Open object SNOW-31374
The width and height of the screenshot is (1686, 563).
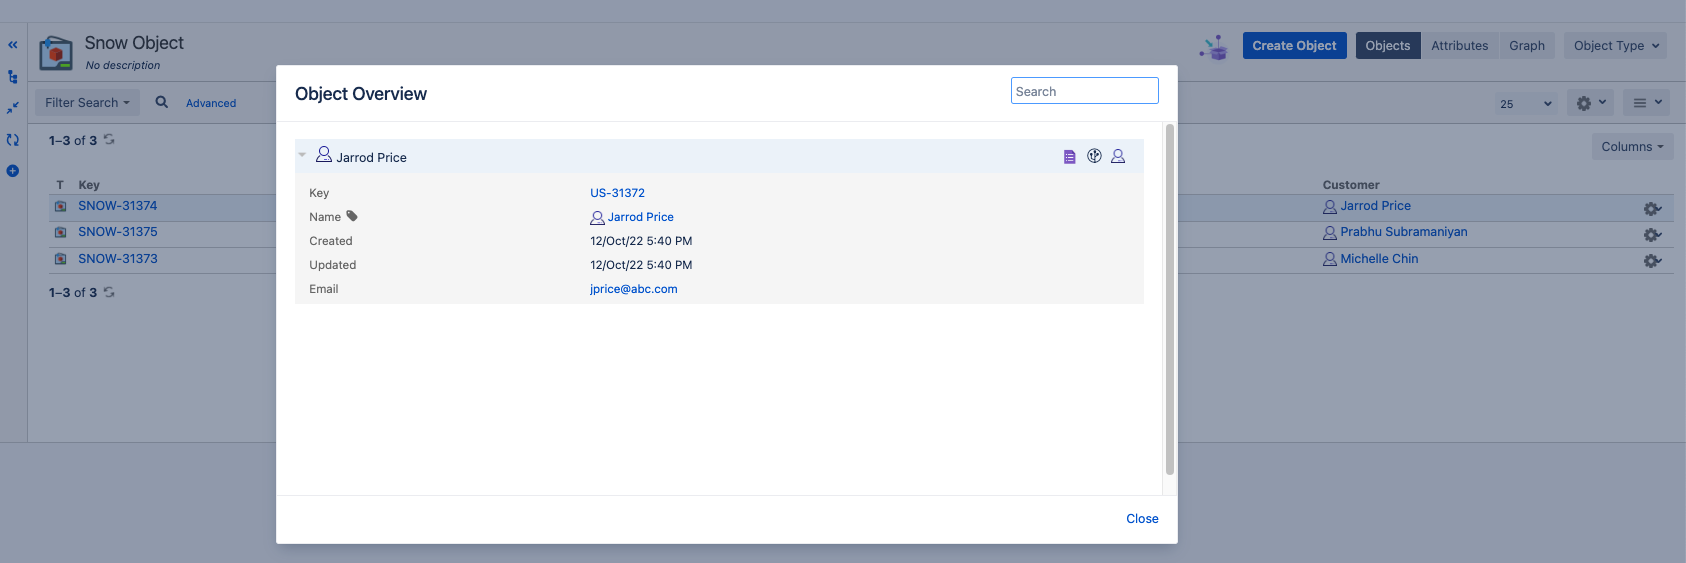coord(118,206)
